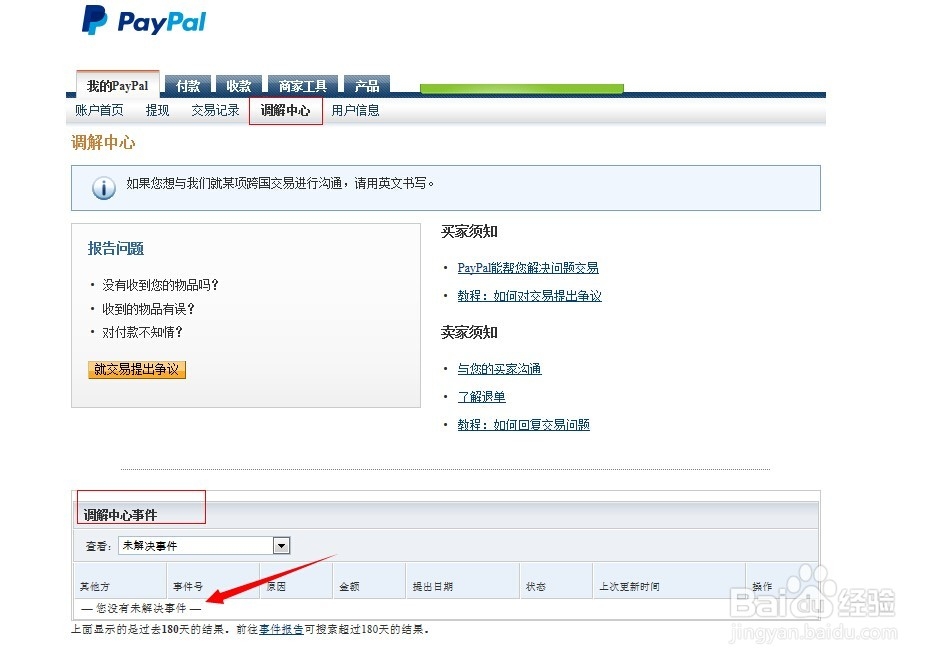
Task: Open 交易记录 submenu item
Action: click(x=215, y=110)
